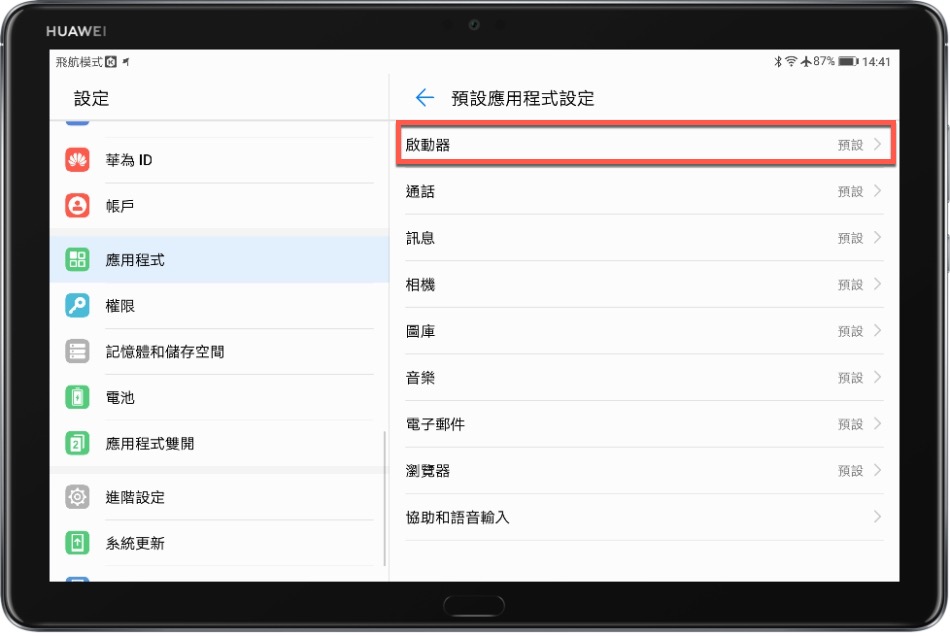Tap the 預設 value on 電子郵件 row
Viewport: 950px width, 636px height.
[x=850, y=425]
